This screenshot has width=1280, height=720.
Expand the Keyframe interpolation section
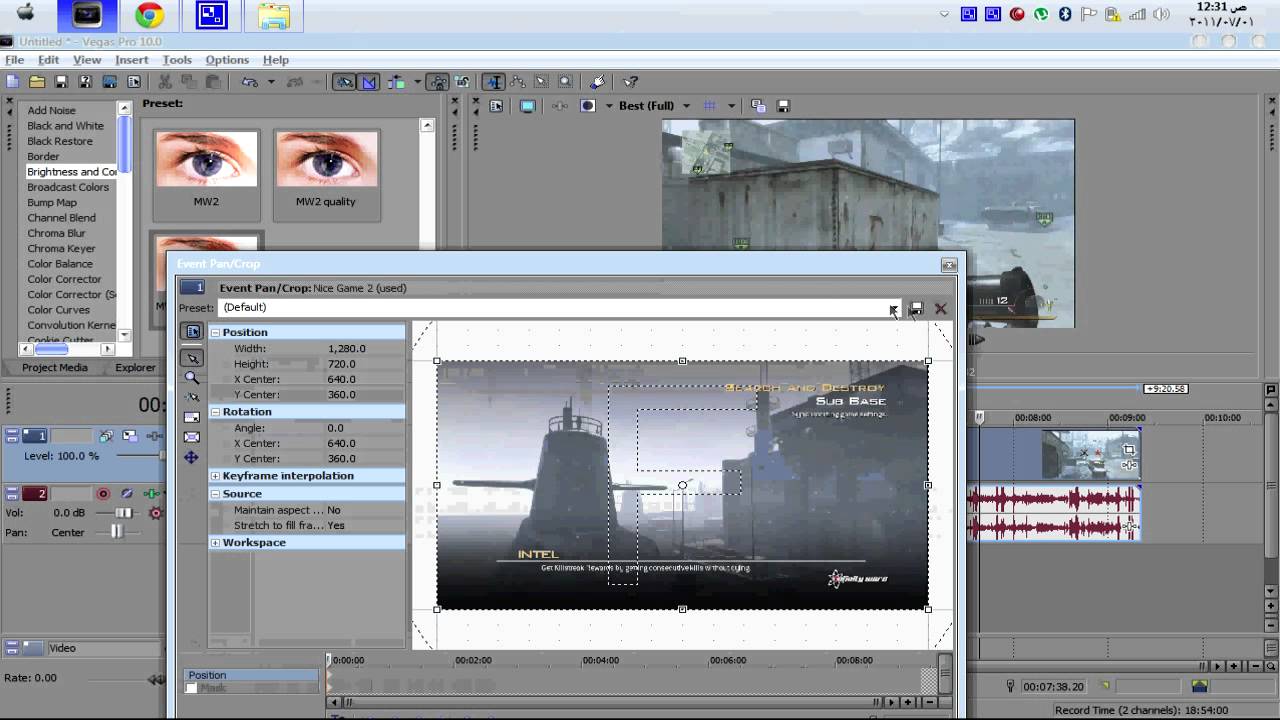coord(215,476)
